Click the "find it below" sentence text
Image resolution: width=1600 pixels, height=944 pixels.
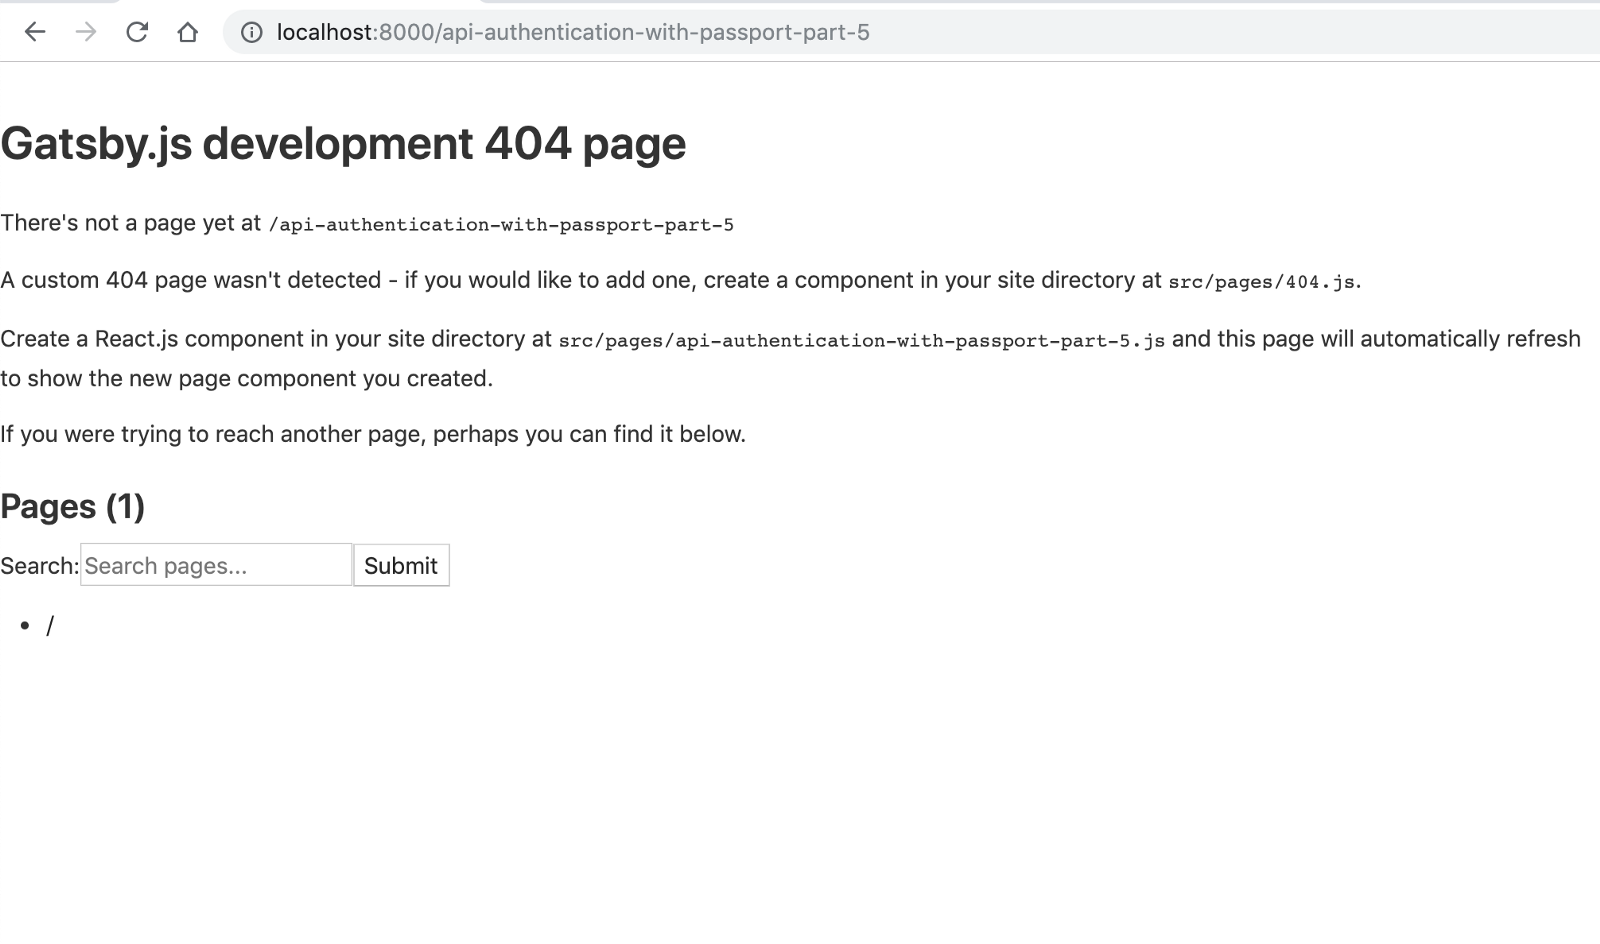click(x=373, y=434)
